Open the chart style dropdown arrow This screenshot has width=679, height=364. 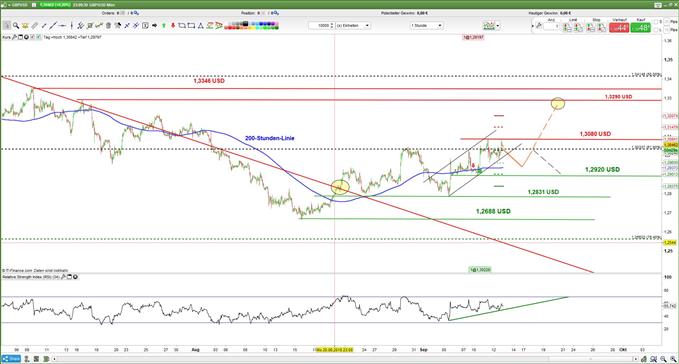(x=498, y=26)
